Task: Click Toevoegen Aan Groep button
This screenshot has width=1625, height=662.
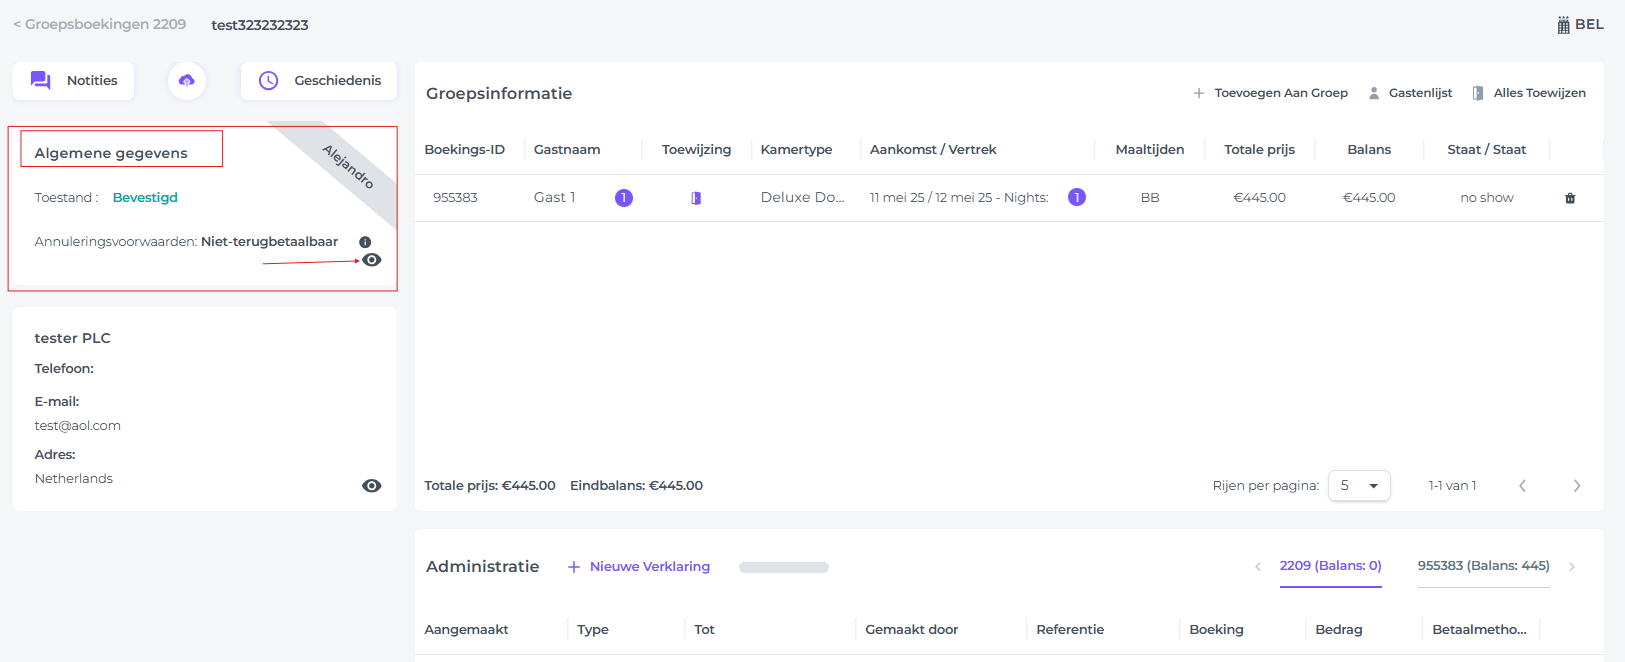Action: tap(1270, 93)
